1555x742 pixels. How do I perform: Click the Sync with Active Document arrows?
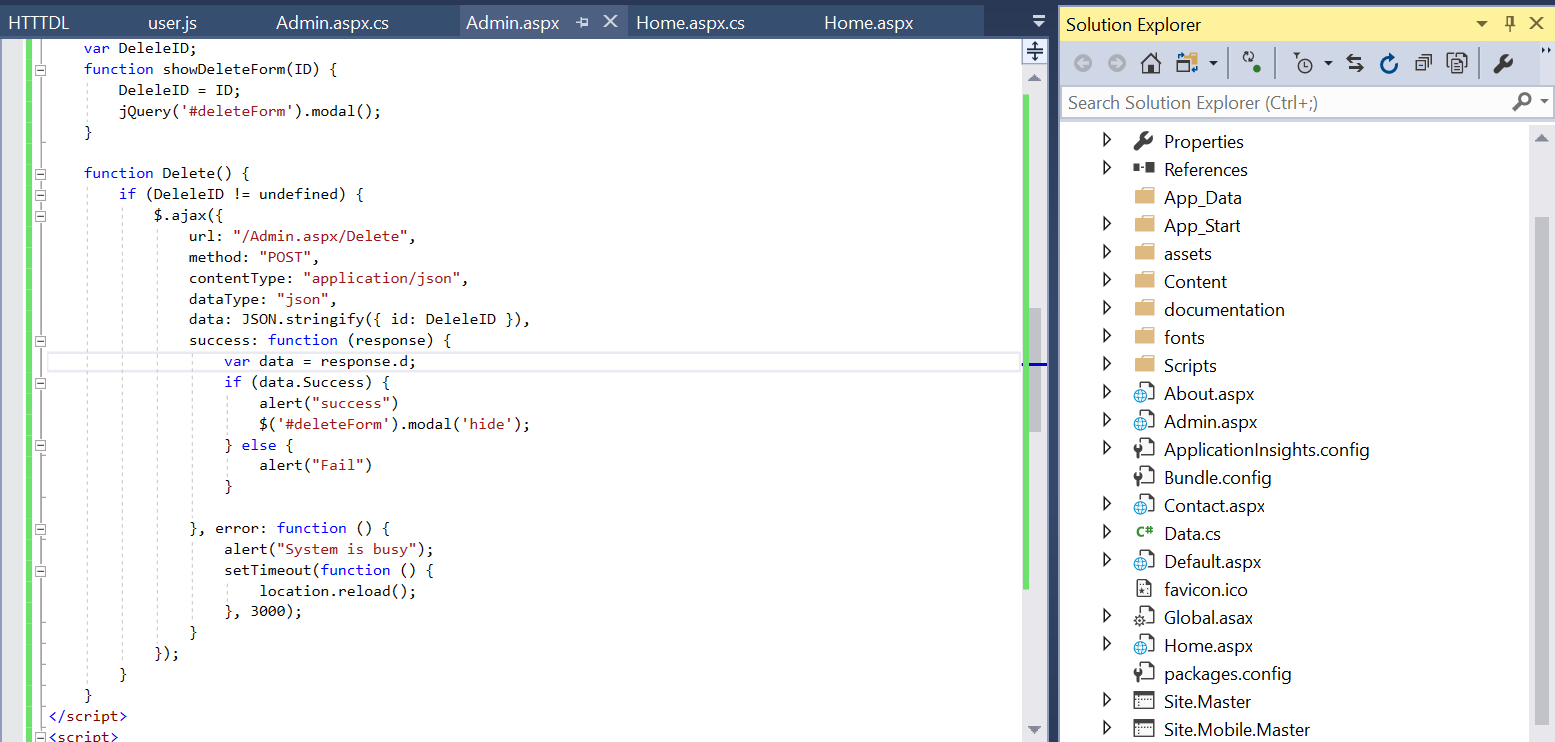pyautogui.click(x=1355, y=64)
